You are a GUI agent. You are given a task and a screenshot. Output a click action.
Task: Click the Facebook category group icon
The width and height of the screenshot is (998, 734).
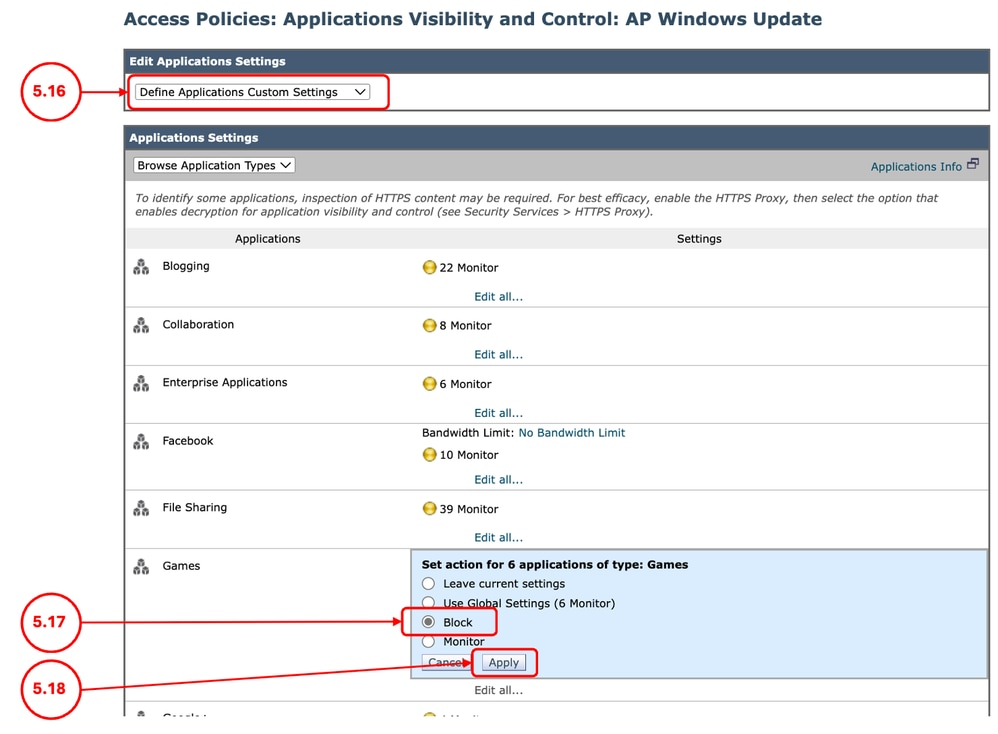click(x=140, y=440)
